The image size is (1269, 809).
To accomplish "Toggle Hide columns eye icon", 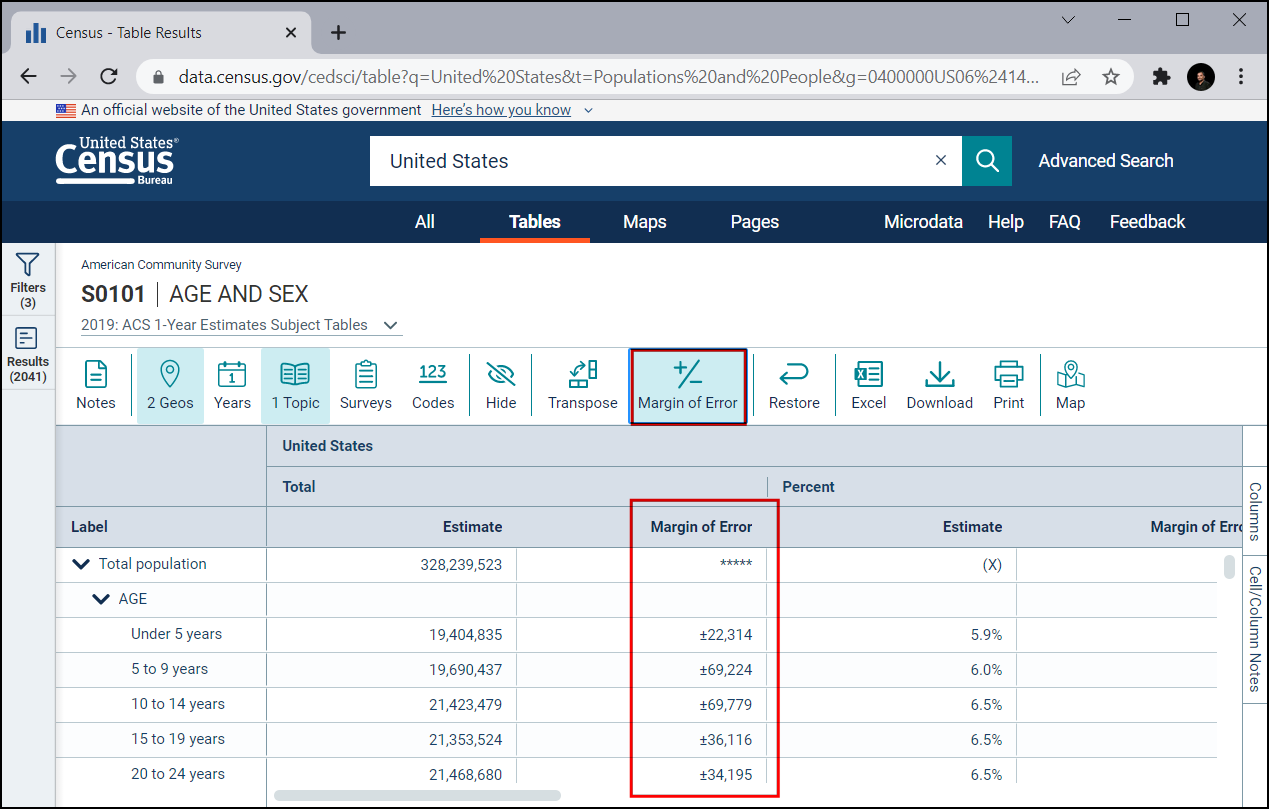I will [501, 385].
